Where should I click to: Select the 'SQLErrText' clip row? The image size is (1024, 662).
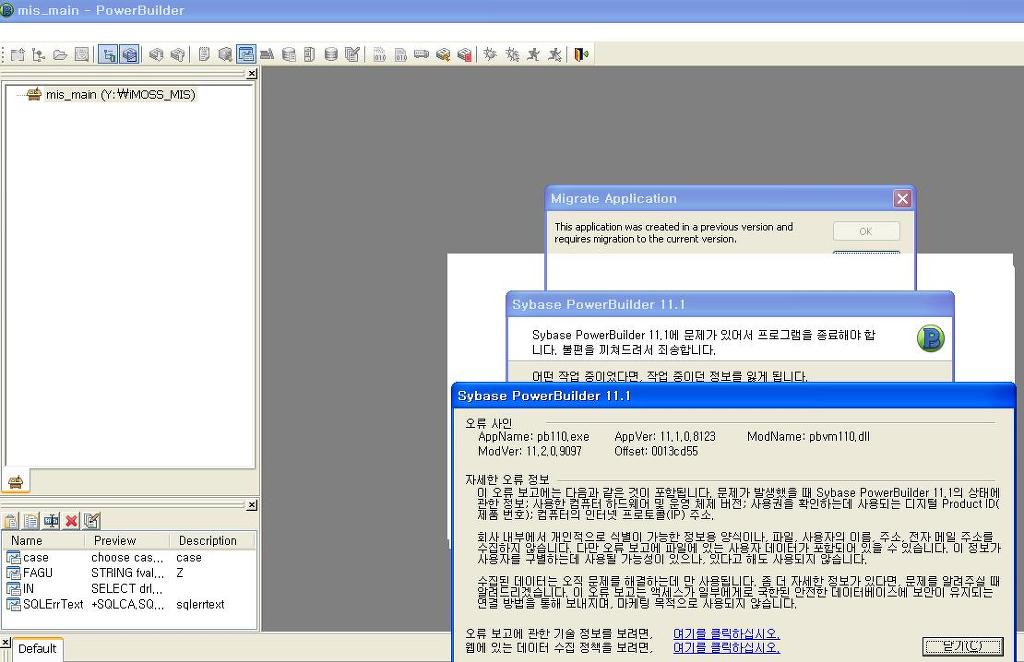[x=129, y=605]
